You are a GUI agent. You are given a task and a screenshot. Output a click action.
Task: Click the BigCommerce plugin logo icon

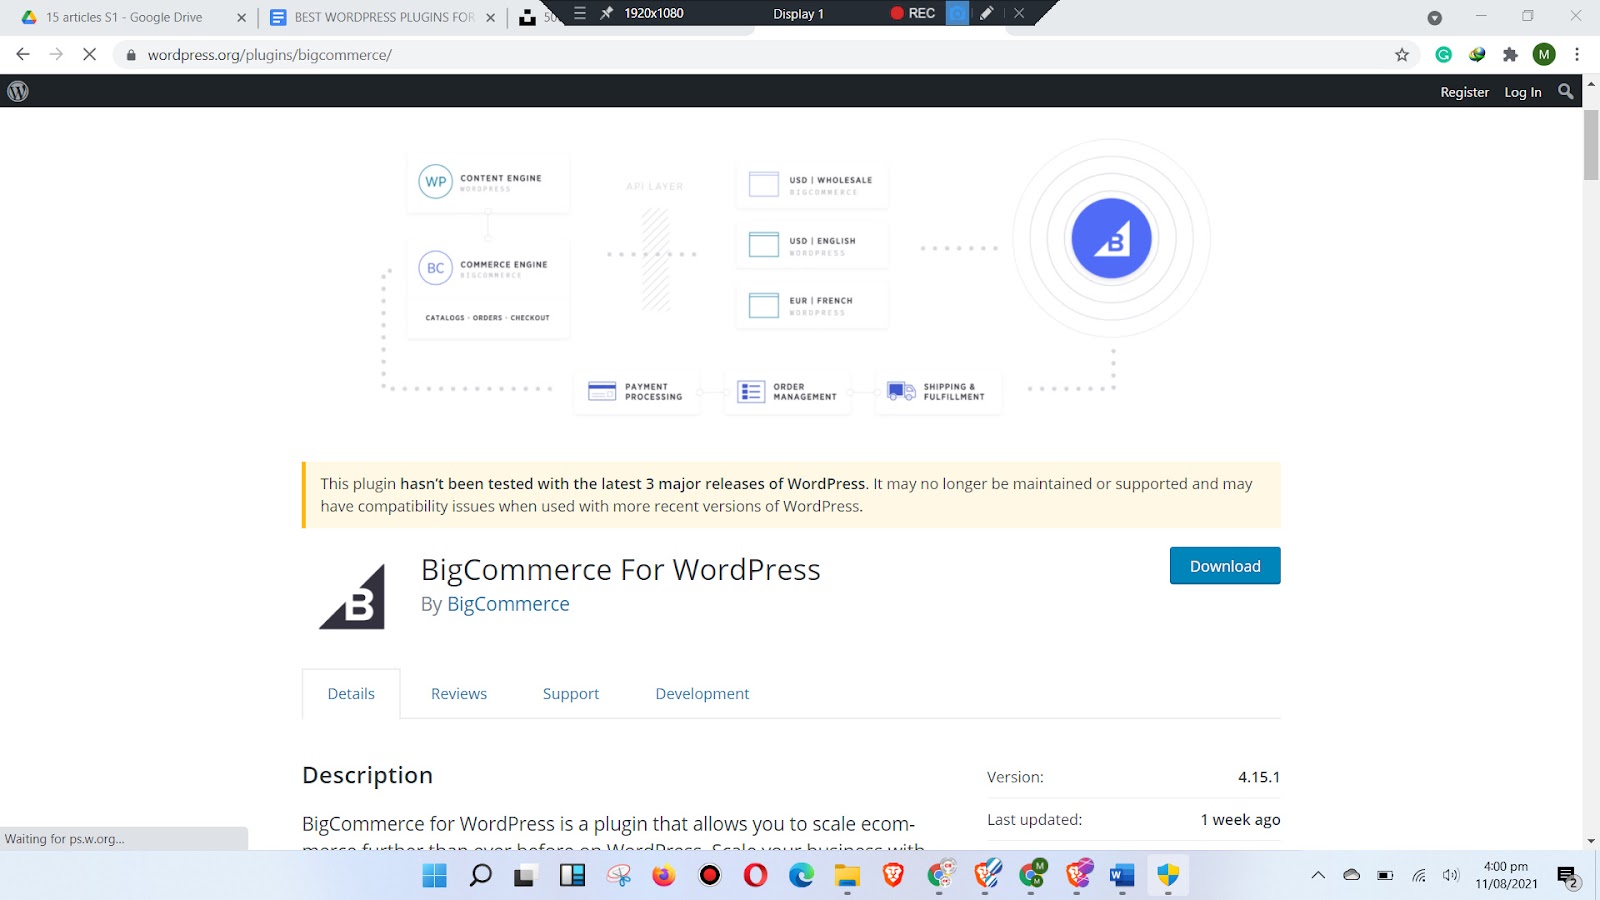tap(352, 596)
